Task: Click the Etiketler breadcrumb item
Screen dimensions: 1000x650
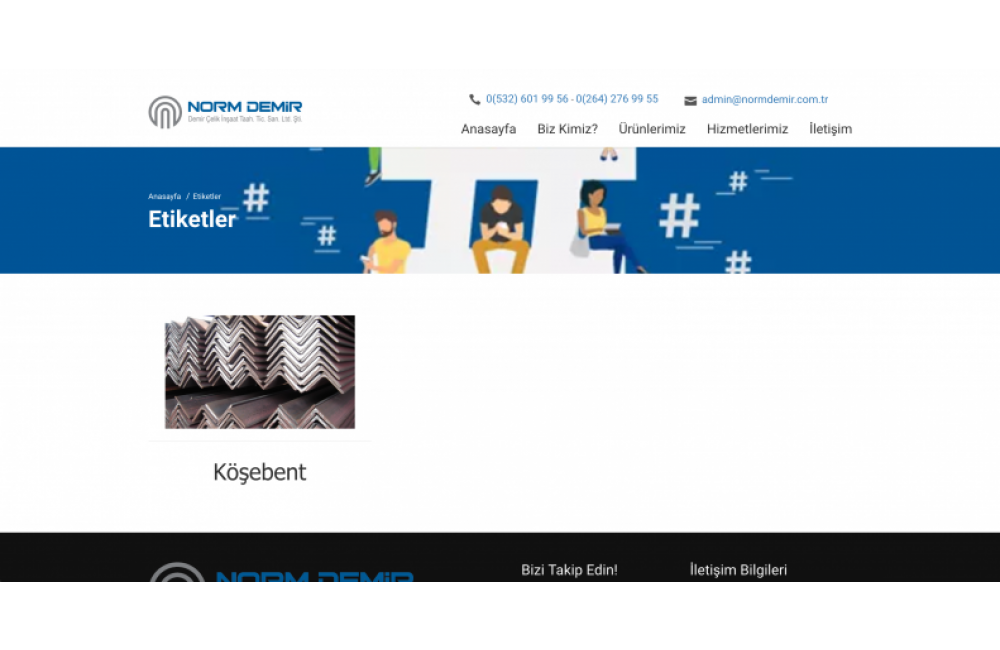Action: pyautogui.click(x=207, y=197)
